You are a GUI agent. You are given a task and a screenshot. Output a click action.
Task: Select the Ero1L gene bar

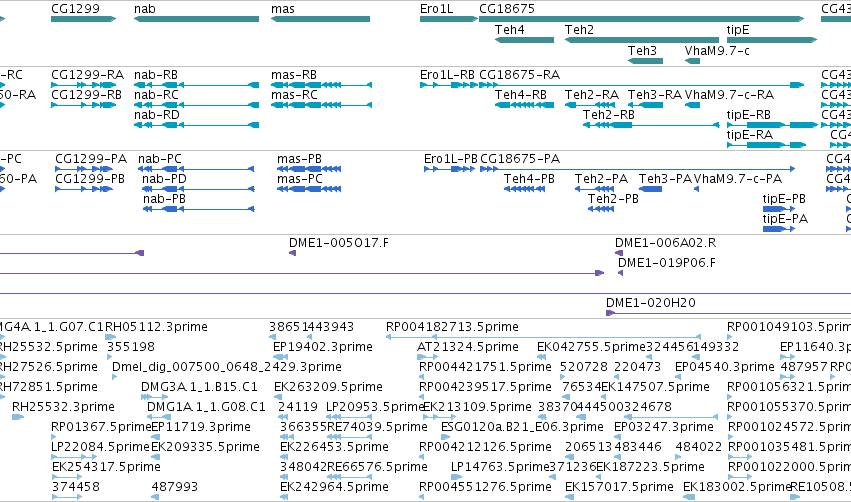(x=449, y=19)
